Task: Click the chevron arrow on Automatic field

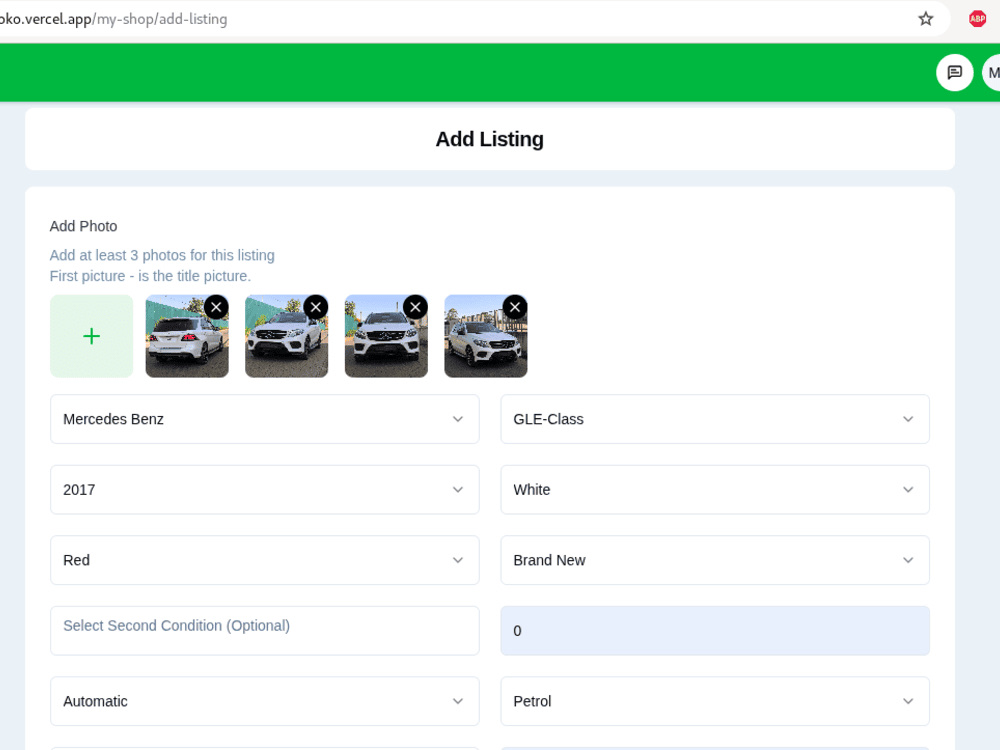Action: [x=458, y=701]
